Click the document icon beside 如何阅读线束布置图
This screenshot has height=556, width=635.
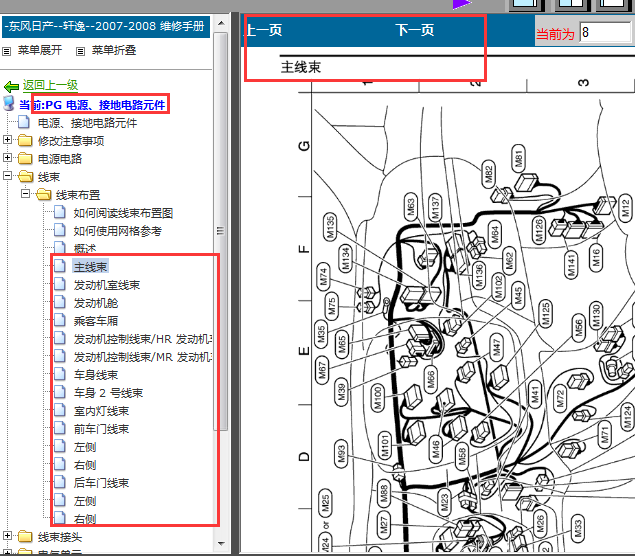click(60, 212)
